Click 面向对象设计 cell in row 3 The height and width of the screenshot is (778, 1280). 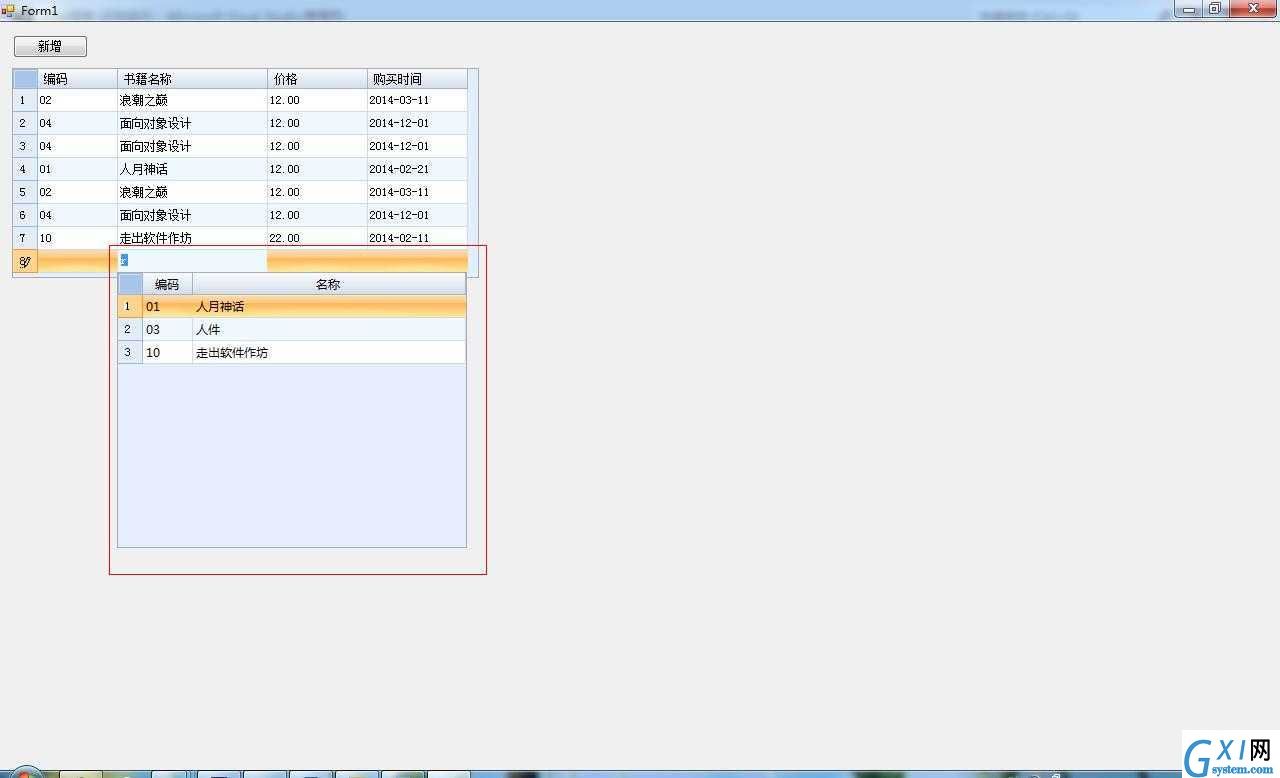click(192, 146)
